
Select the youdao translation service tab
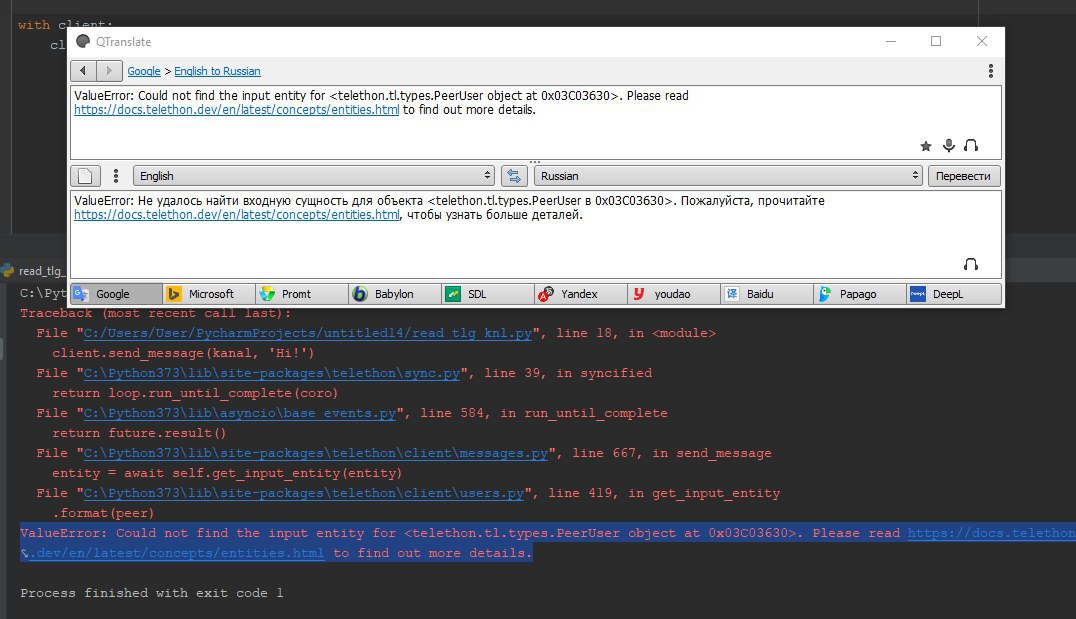click(x=674, y=294)
